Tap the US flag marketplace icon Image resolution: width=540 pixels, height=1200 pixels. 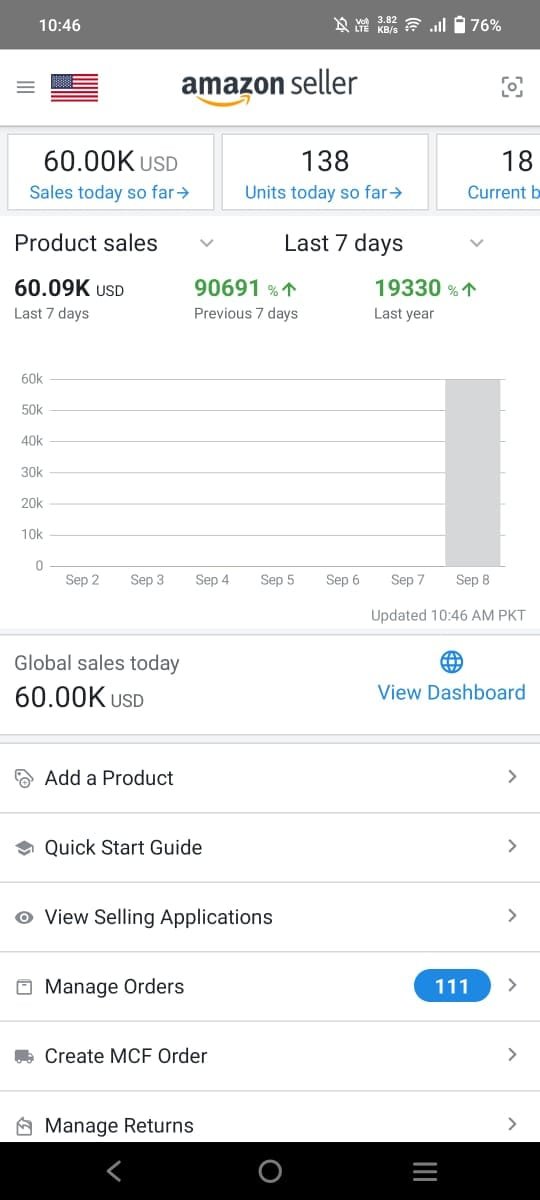pos(74,88)
